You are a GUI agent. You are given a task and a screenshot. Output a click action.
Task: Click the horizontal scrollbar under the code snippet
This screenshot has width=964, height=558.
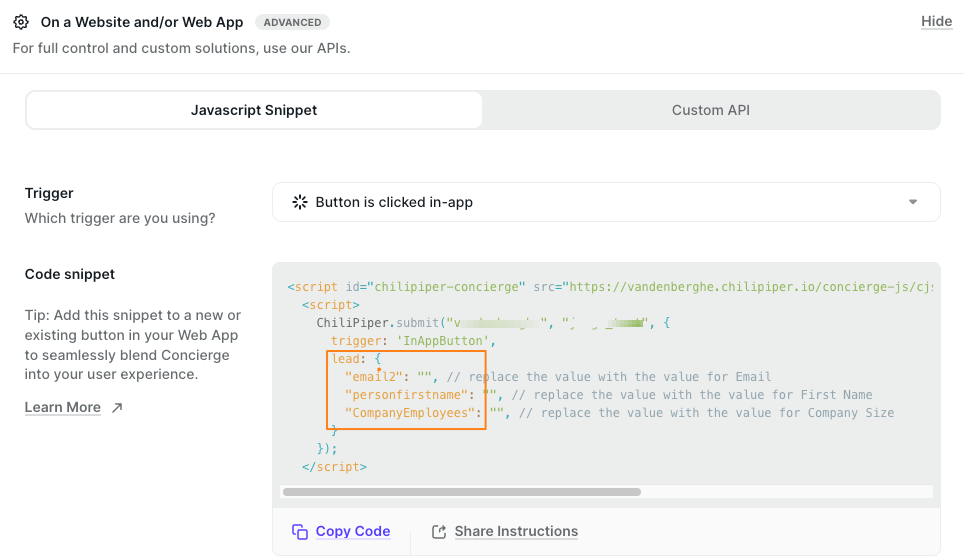coord(461,492)
